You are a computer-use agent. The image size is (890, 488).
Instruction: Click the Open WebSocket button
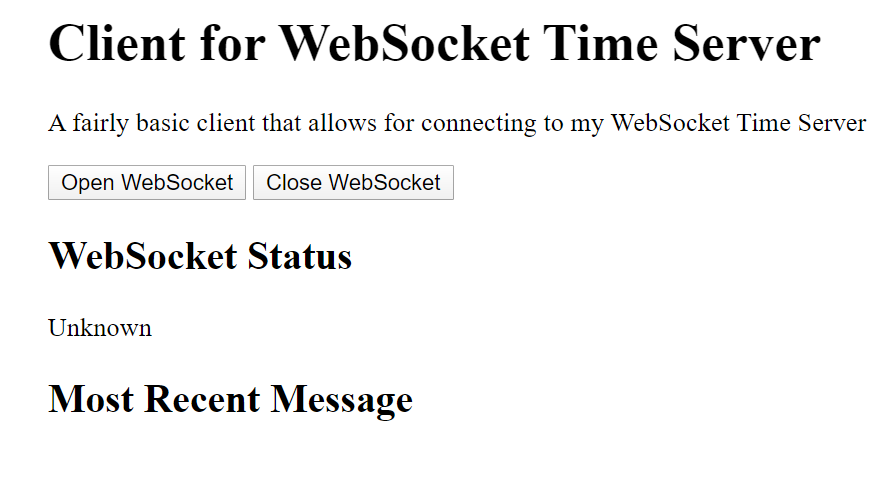(147, 183)
